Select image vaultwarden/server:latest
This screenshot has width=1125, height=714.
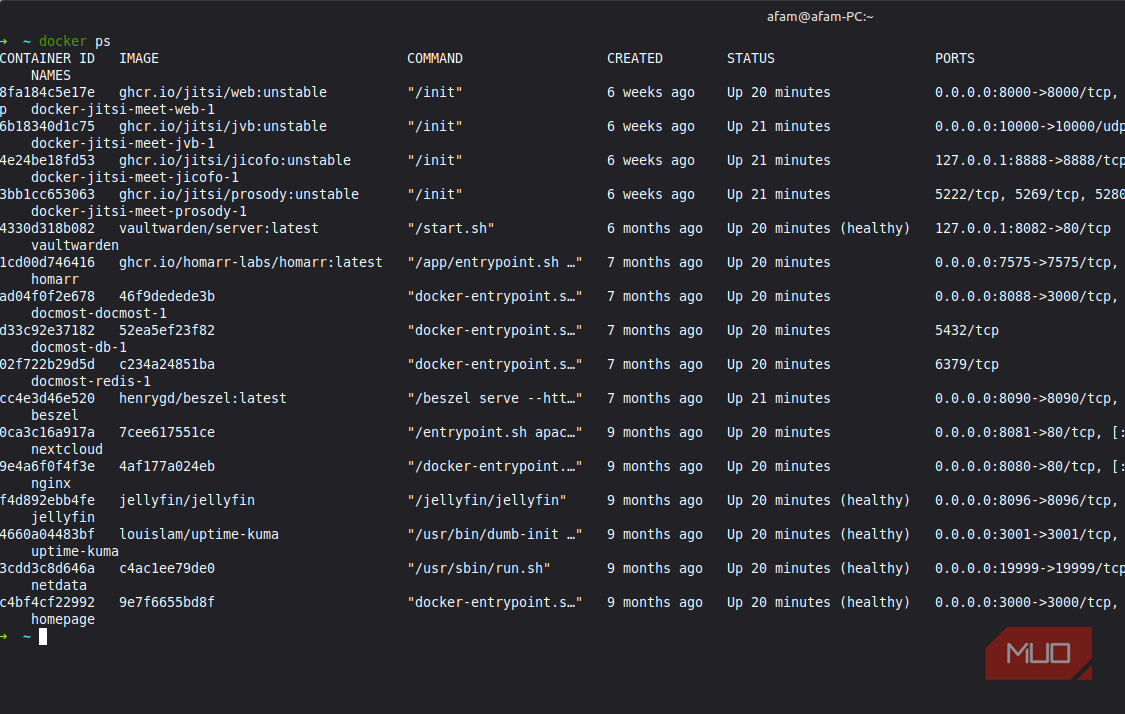[219, 228]
